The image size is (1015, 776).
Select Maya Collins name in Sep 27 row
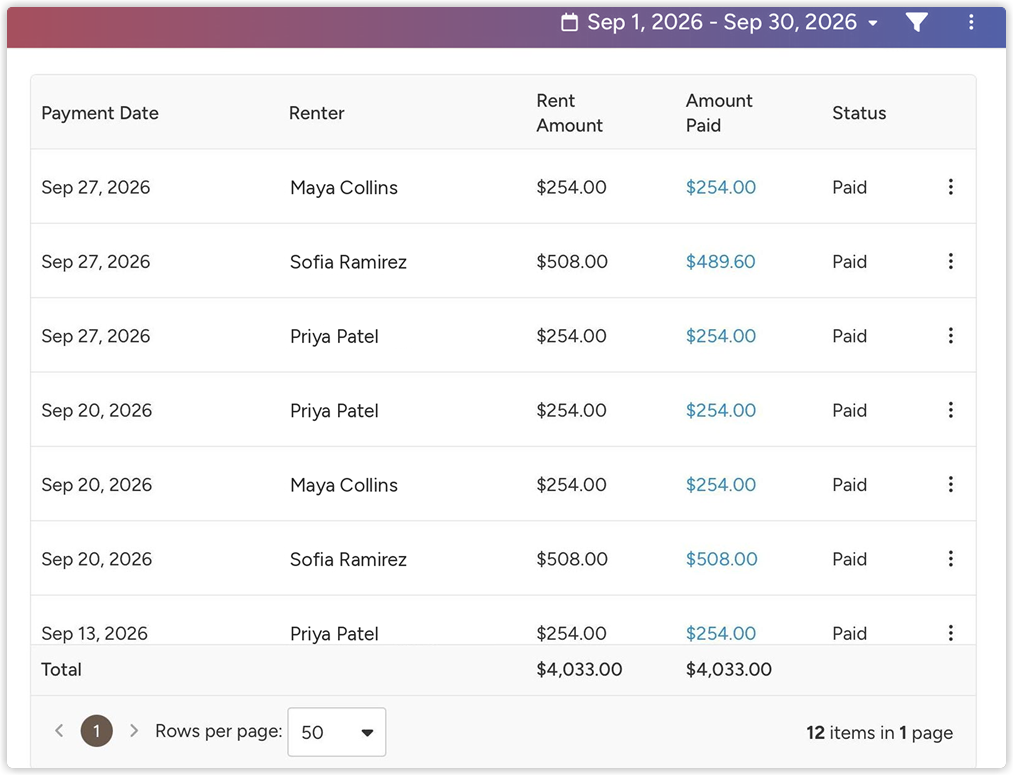point(344,188)
